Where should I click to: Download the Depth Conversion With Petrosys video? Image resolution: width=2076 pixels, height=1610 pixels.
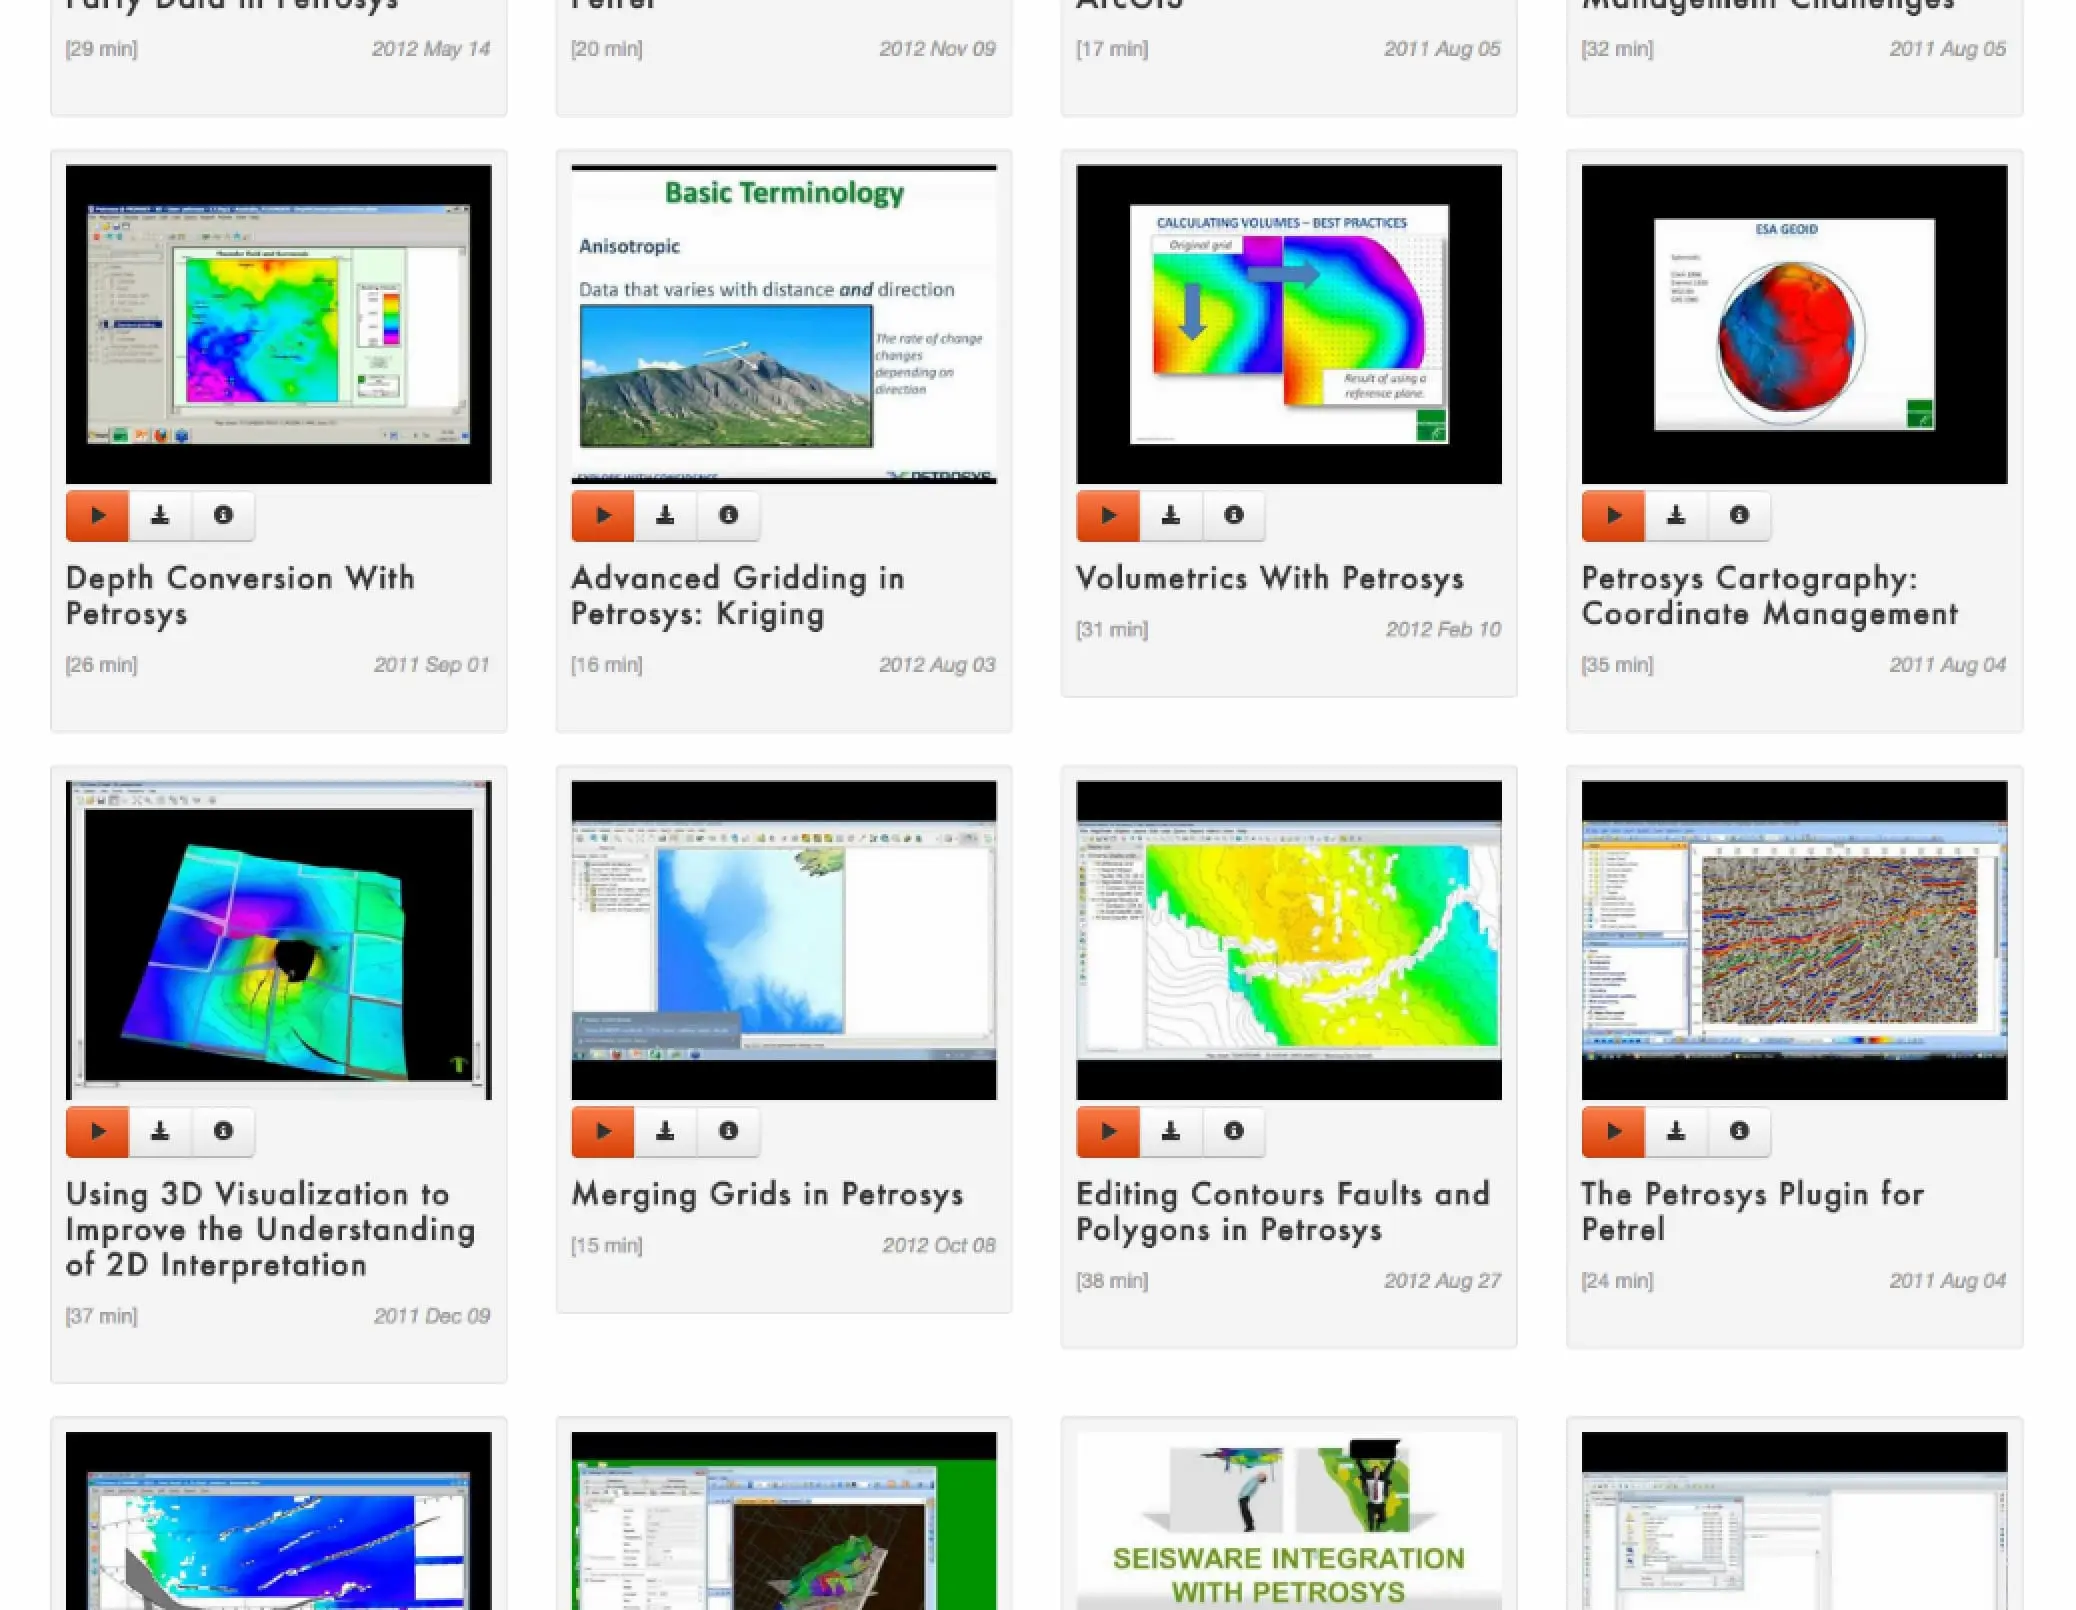click(160, 516)
